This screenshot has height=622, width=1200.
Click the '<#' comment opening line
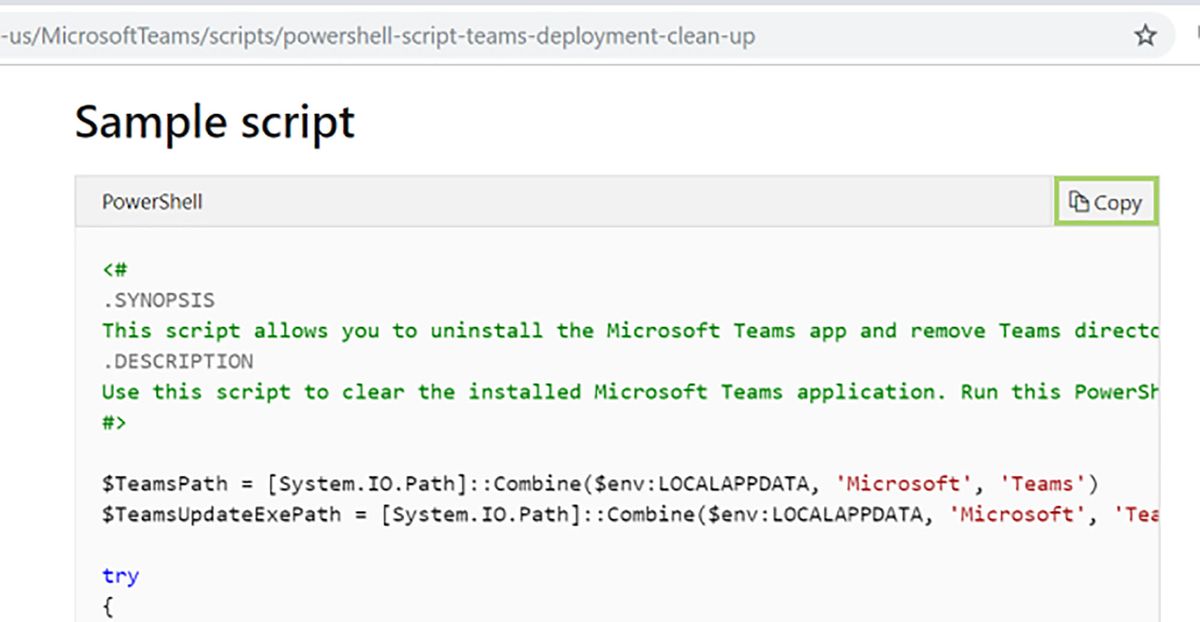[x=114, y=270]
